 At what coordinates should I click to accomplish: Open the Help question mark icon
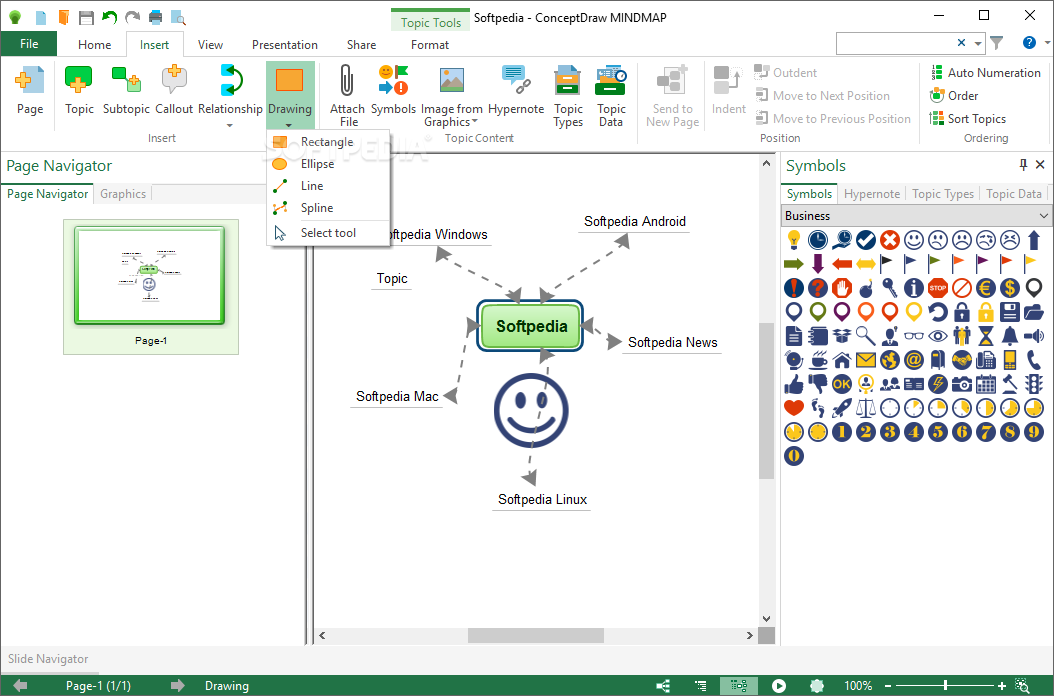click(1029, 42)
